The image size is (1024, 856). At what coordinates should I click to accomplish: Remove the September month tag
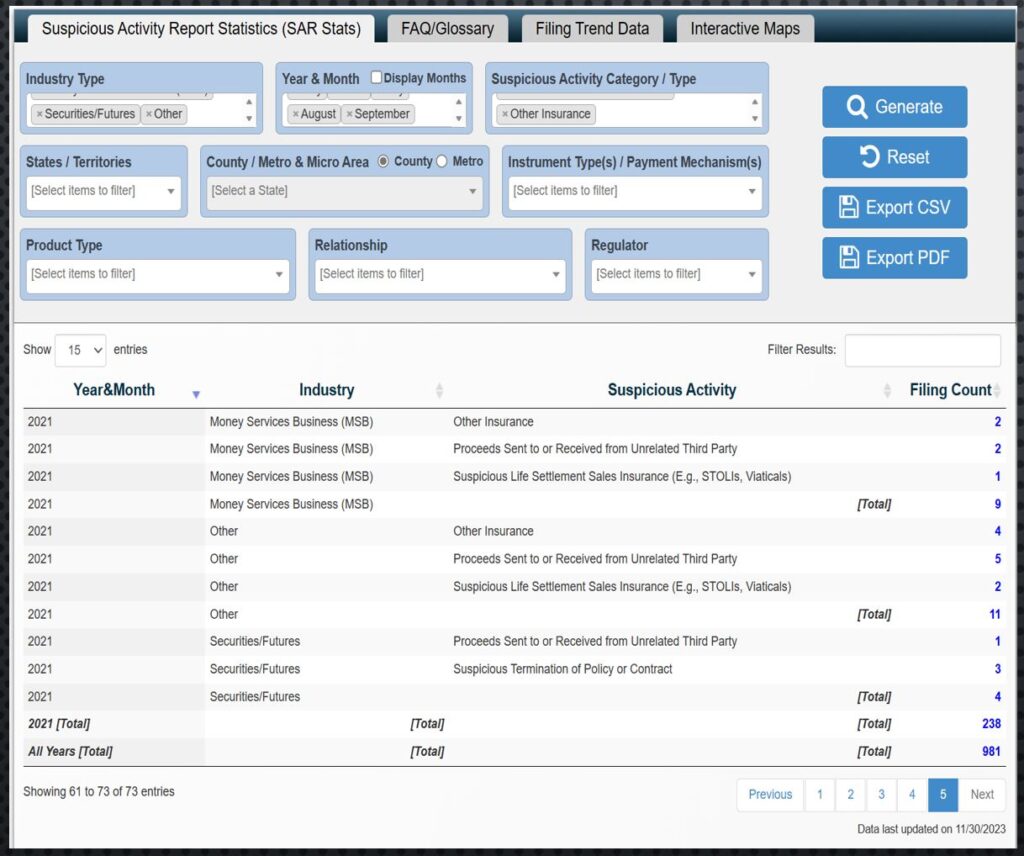(349, 114)
